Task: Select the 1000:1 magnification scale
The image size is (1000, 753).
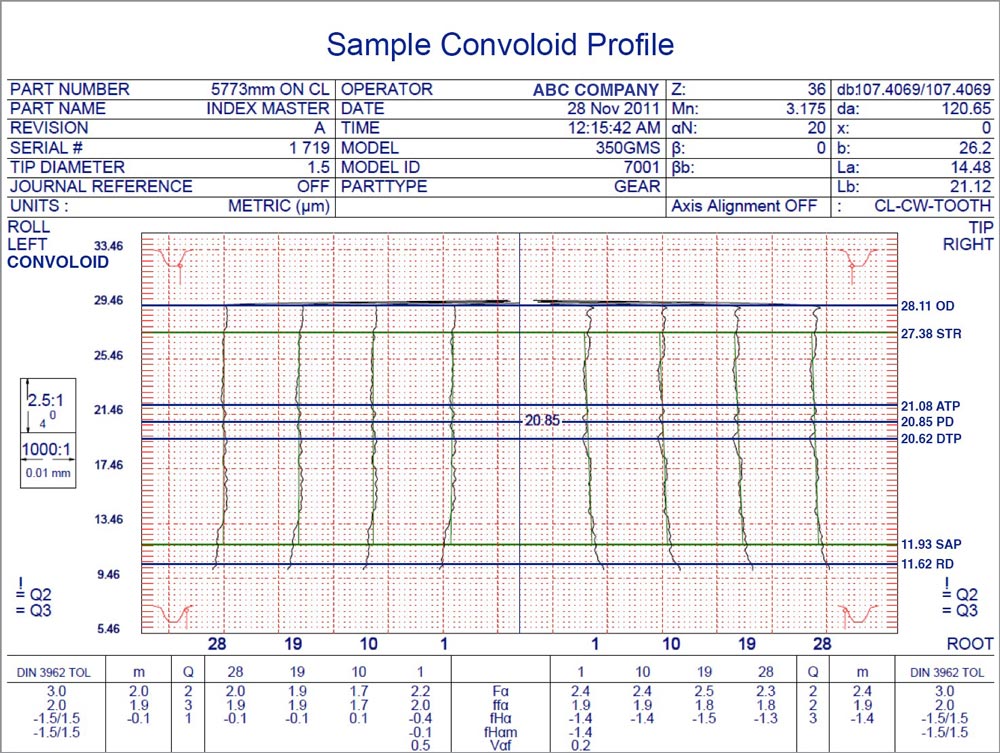Action: pyautogui.click(x=46, y=450)
